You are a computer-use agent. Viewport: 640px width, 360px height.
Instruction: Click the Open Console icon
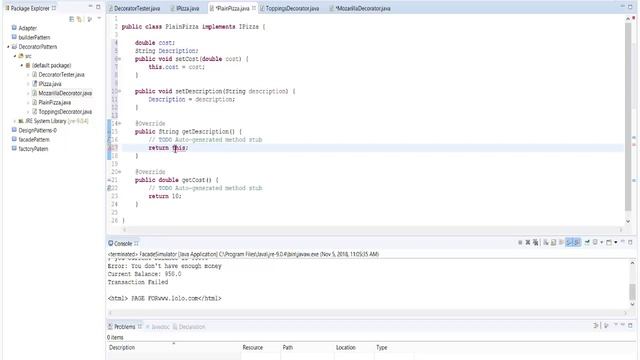pyautogui.click(x=609, y=242)
